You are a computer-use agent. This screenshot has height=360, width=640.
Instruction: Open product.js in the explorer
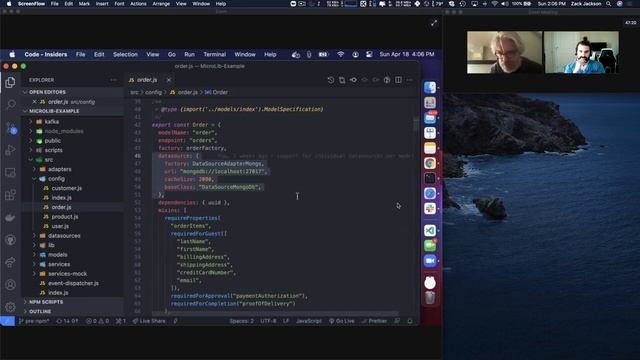coord(64,217)
